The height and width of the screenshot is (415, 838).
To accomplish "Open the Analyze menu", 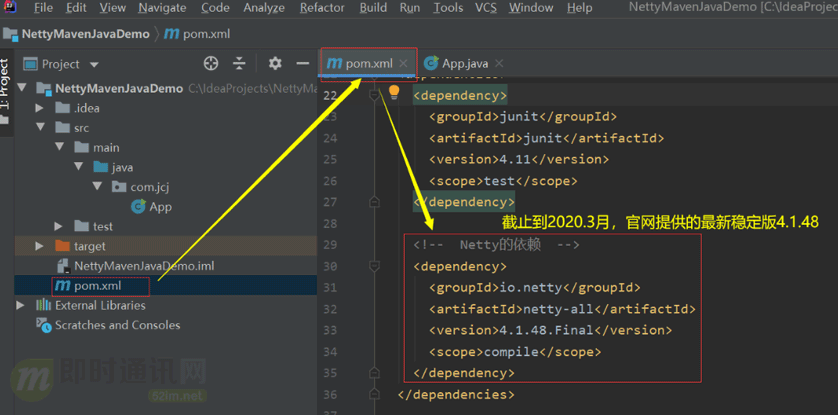I will pos(264,8).
